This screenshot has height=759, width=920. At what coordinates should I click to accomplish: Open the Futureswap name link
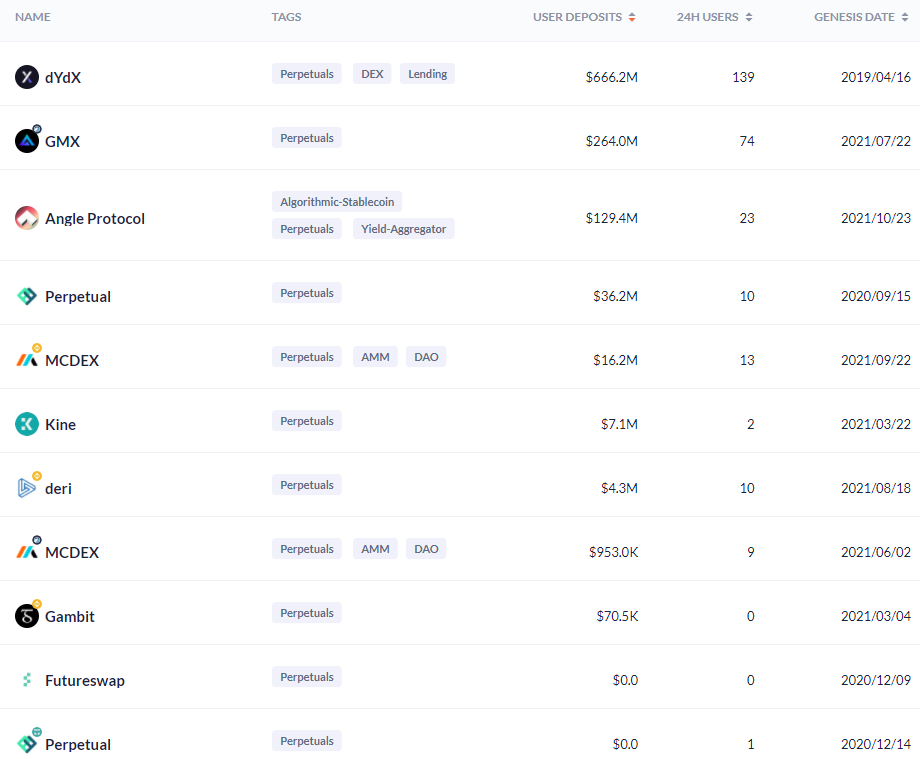[85, 681]
